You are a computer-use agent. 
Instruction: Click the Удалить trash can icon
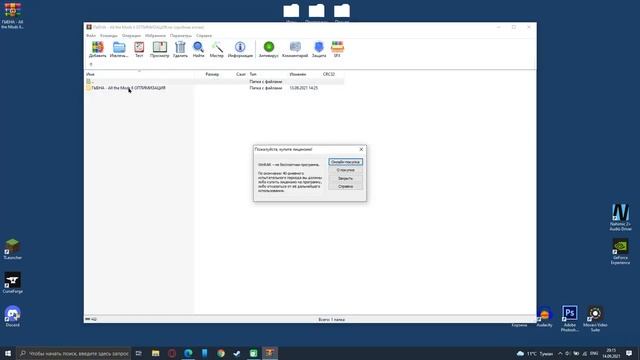pos(180,49)
